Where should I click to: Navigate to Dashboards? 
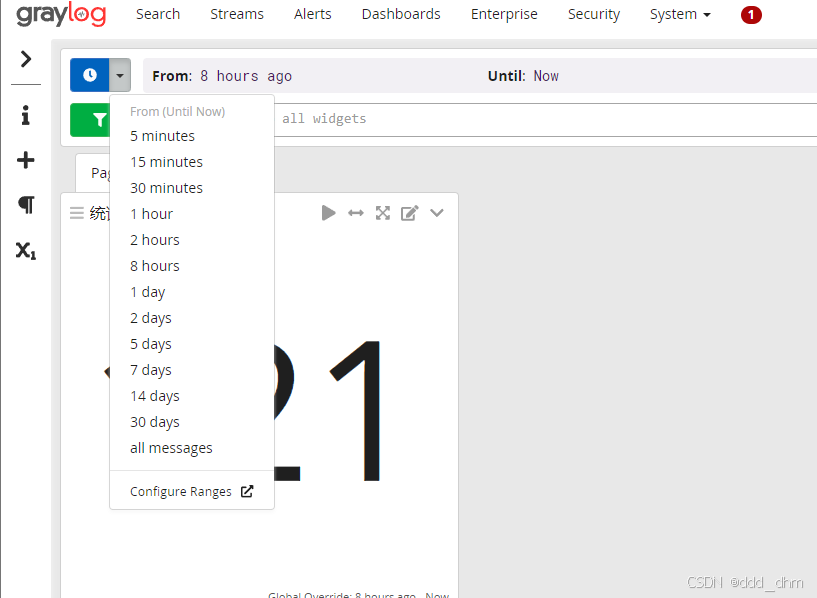[x=401, y=14]
